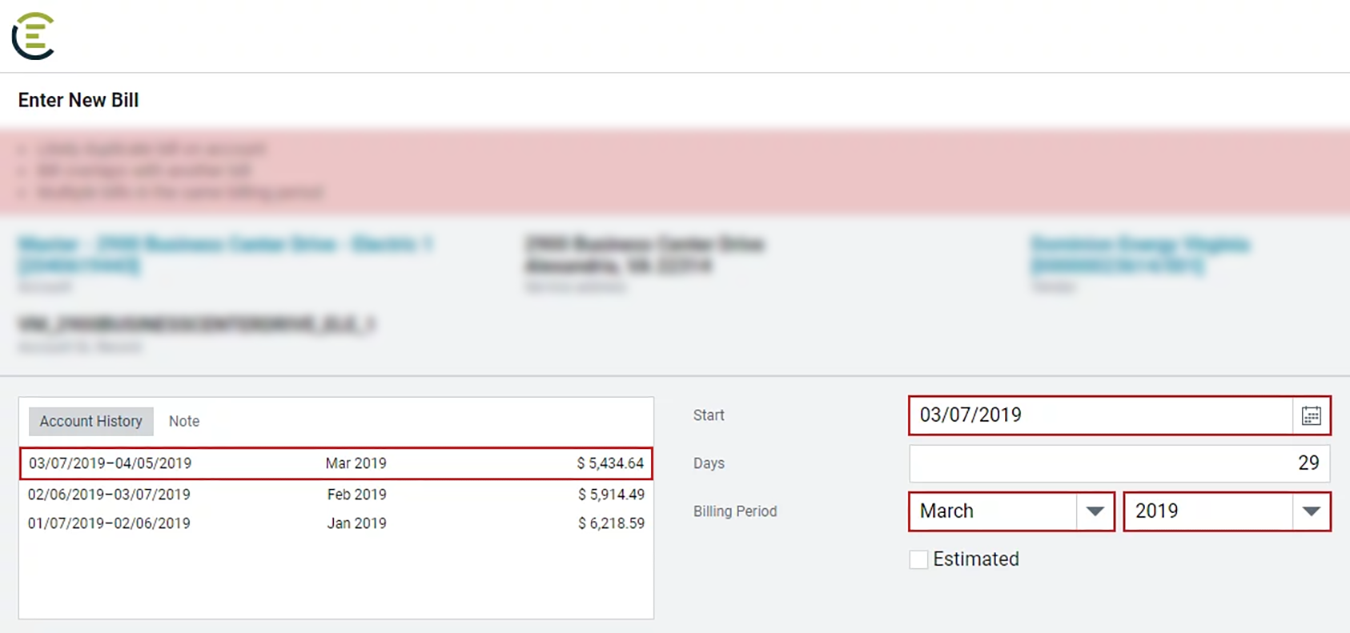Select the 02/06/2019–03/07/2019 history row
1350x633 pixels.
click(336, 494)
